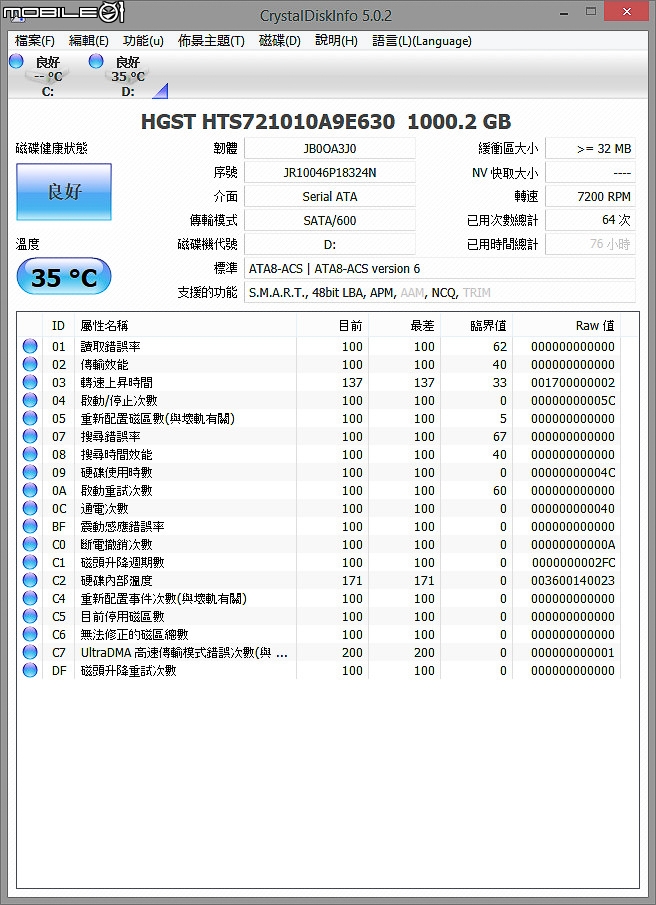This screenshot has width=656, height=905.
Task: Select the 傳輸效能 attribute name
Action: point(104,364)
